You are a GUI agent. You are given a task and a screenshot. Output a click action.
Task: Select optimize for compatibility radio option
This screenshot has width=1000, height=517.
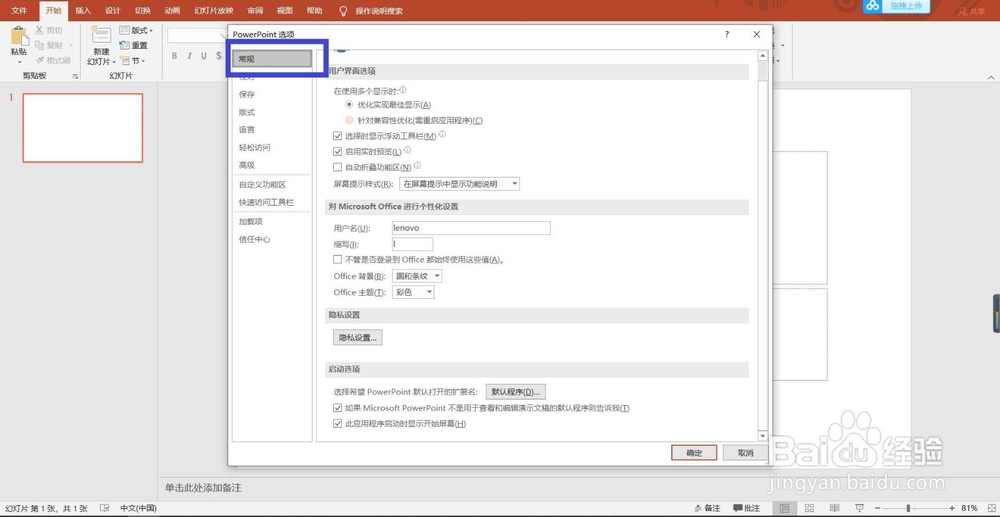coord(349,120)
